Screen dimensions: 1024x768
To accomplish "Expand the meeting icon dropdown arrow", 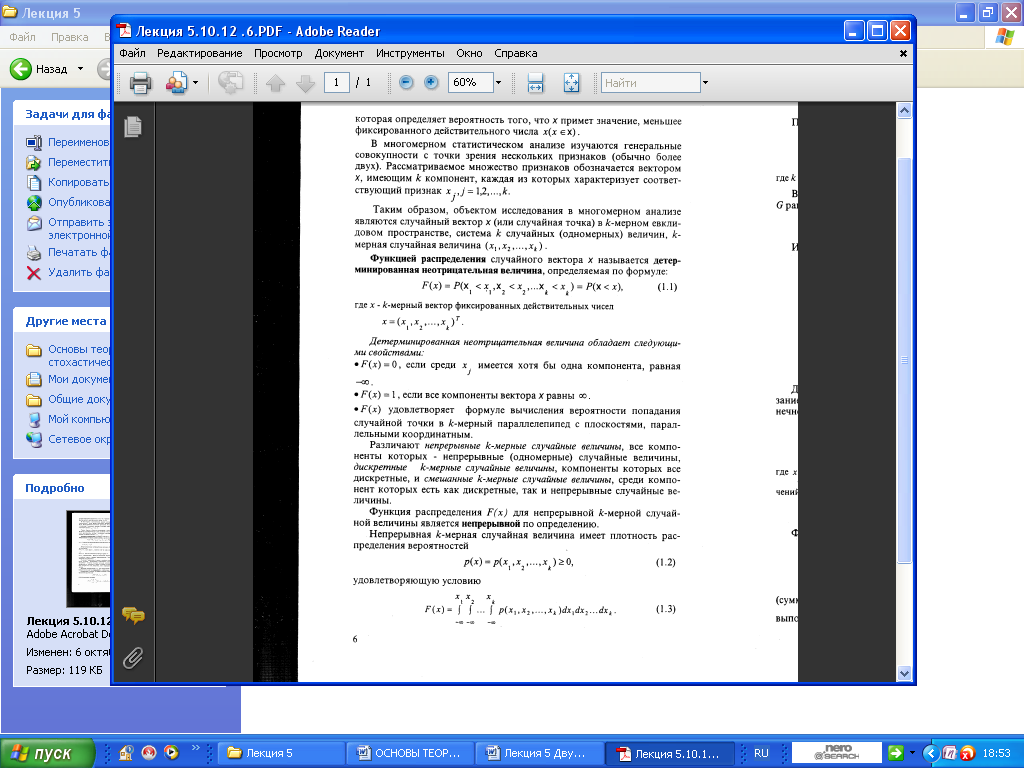I will pyautogui.click(x=195, y=83).
